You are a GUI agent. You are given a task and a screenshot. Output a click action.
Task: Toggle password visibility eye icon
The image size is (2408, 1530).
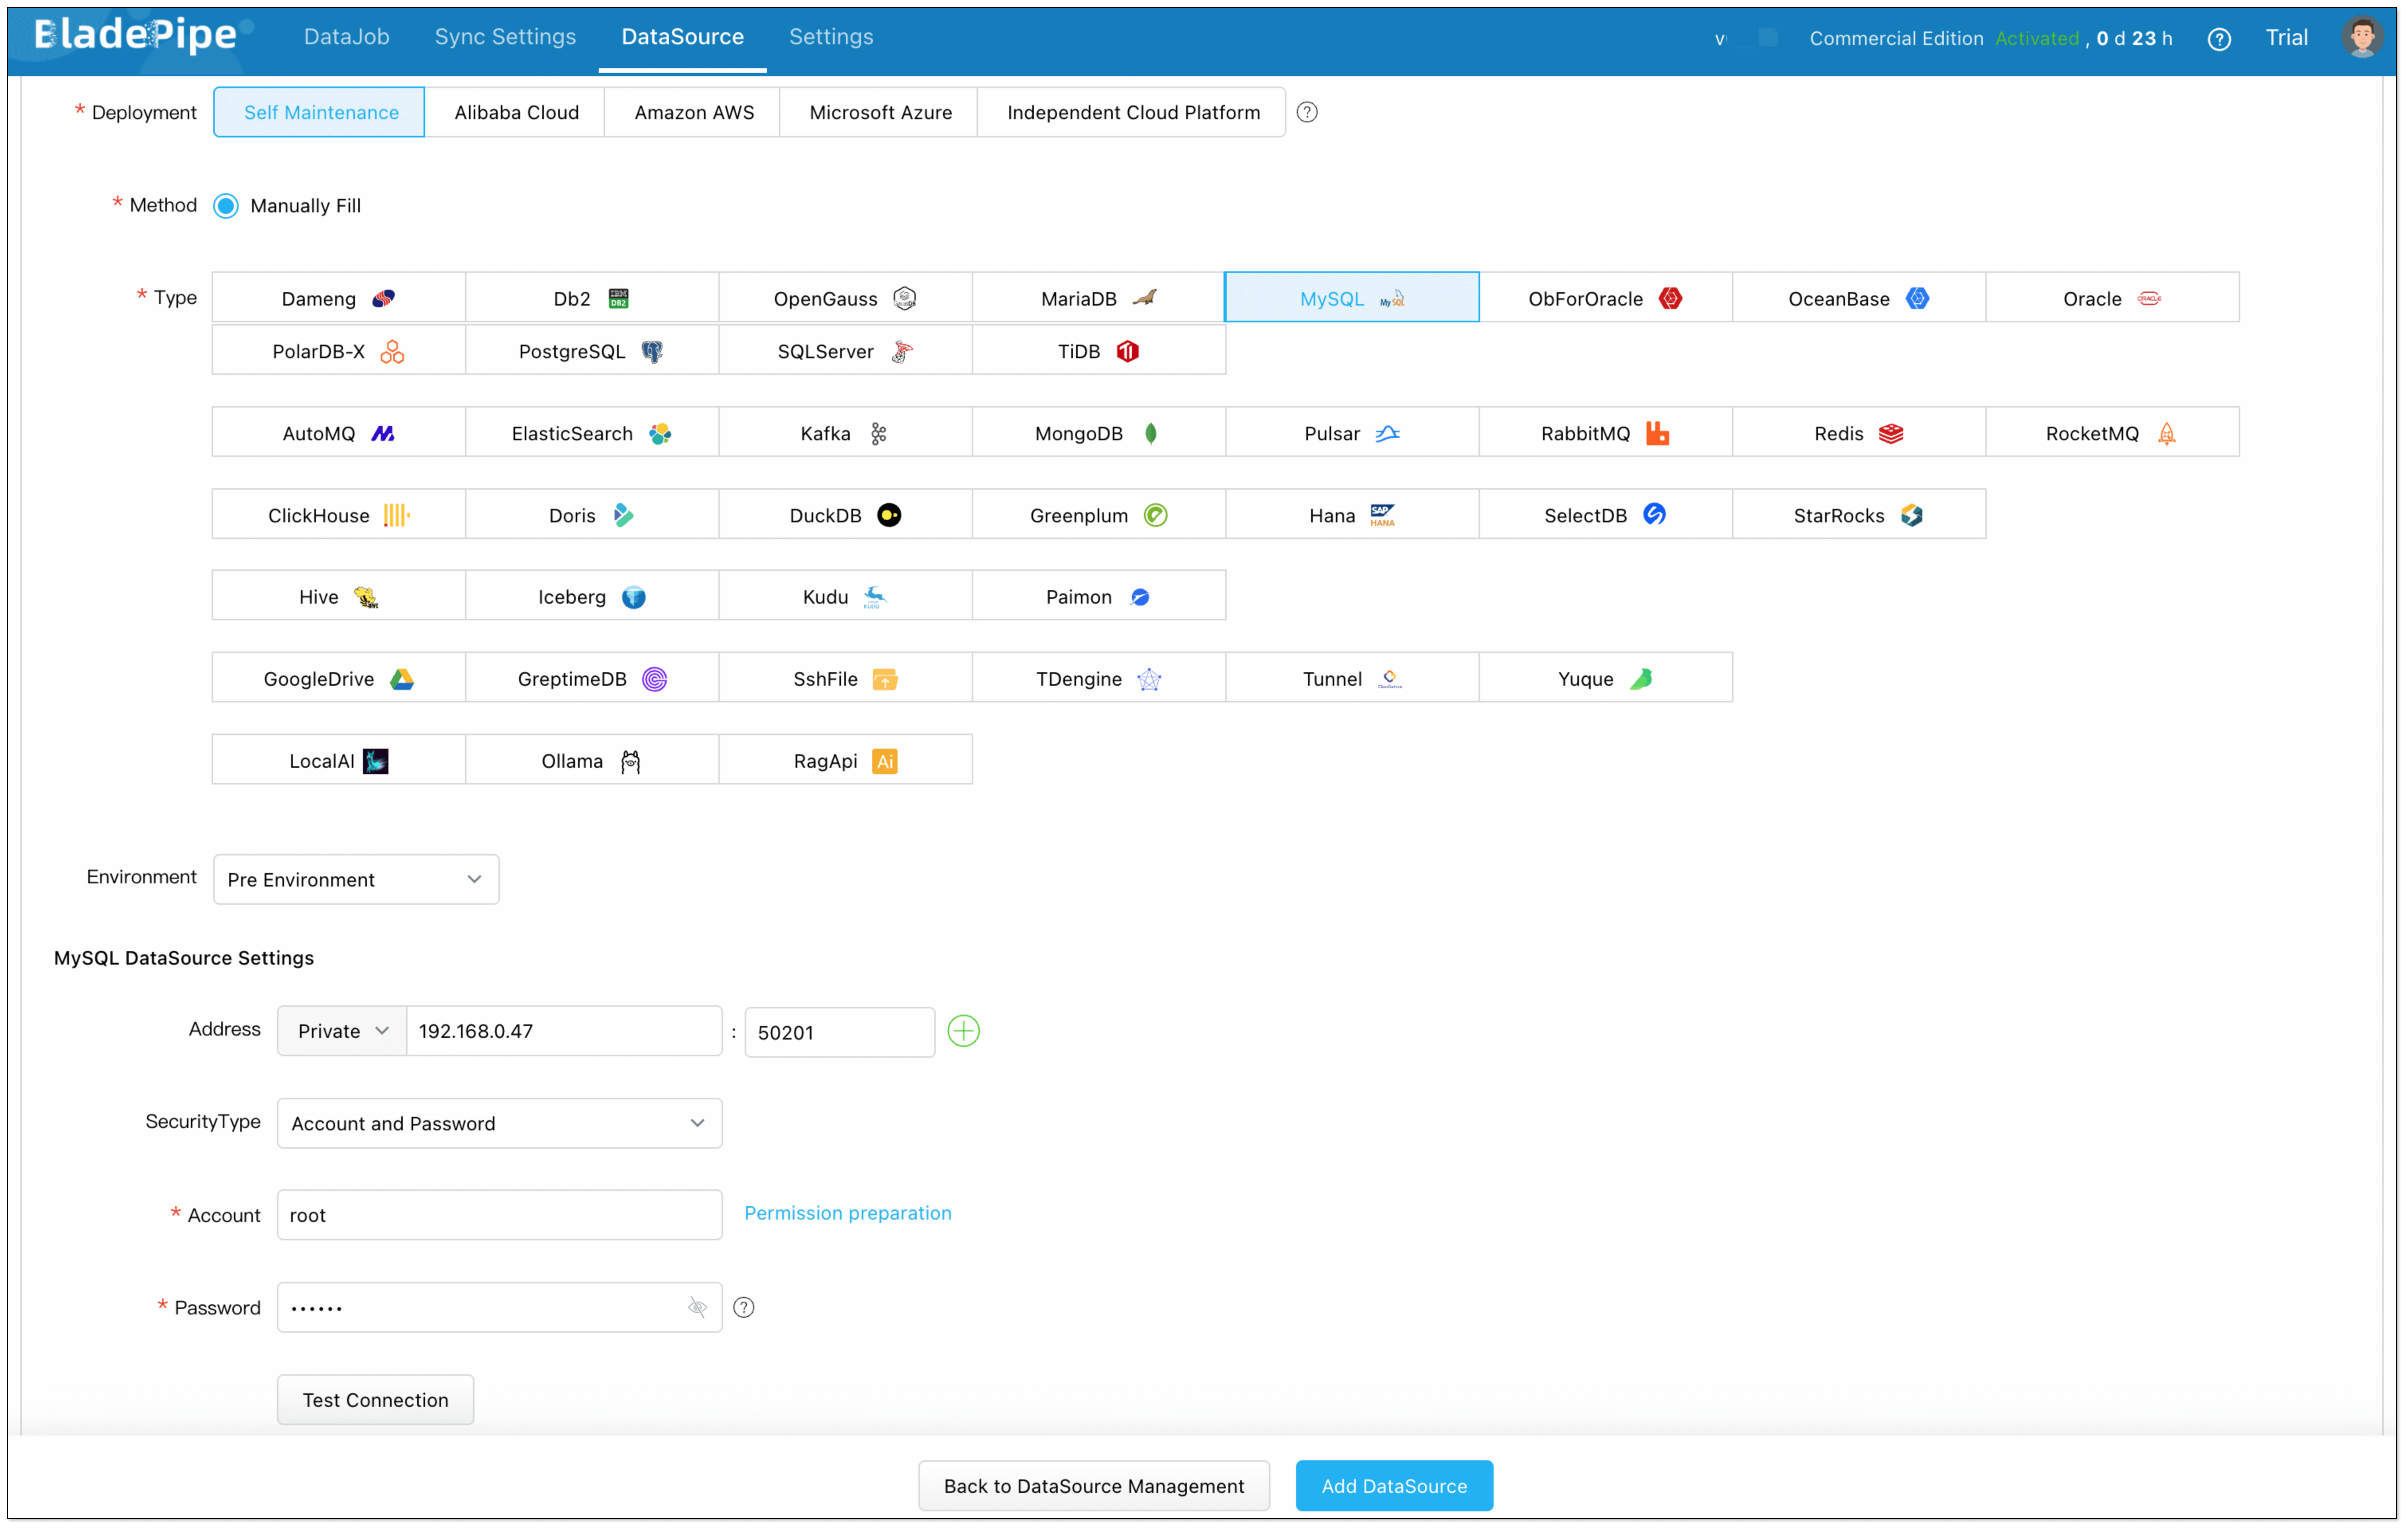point(697,1307)
